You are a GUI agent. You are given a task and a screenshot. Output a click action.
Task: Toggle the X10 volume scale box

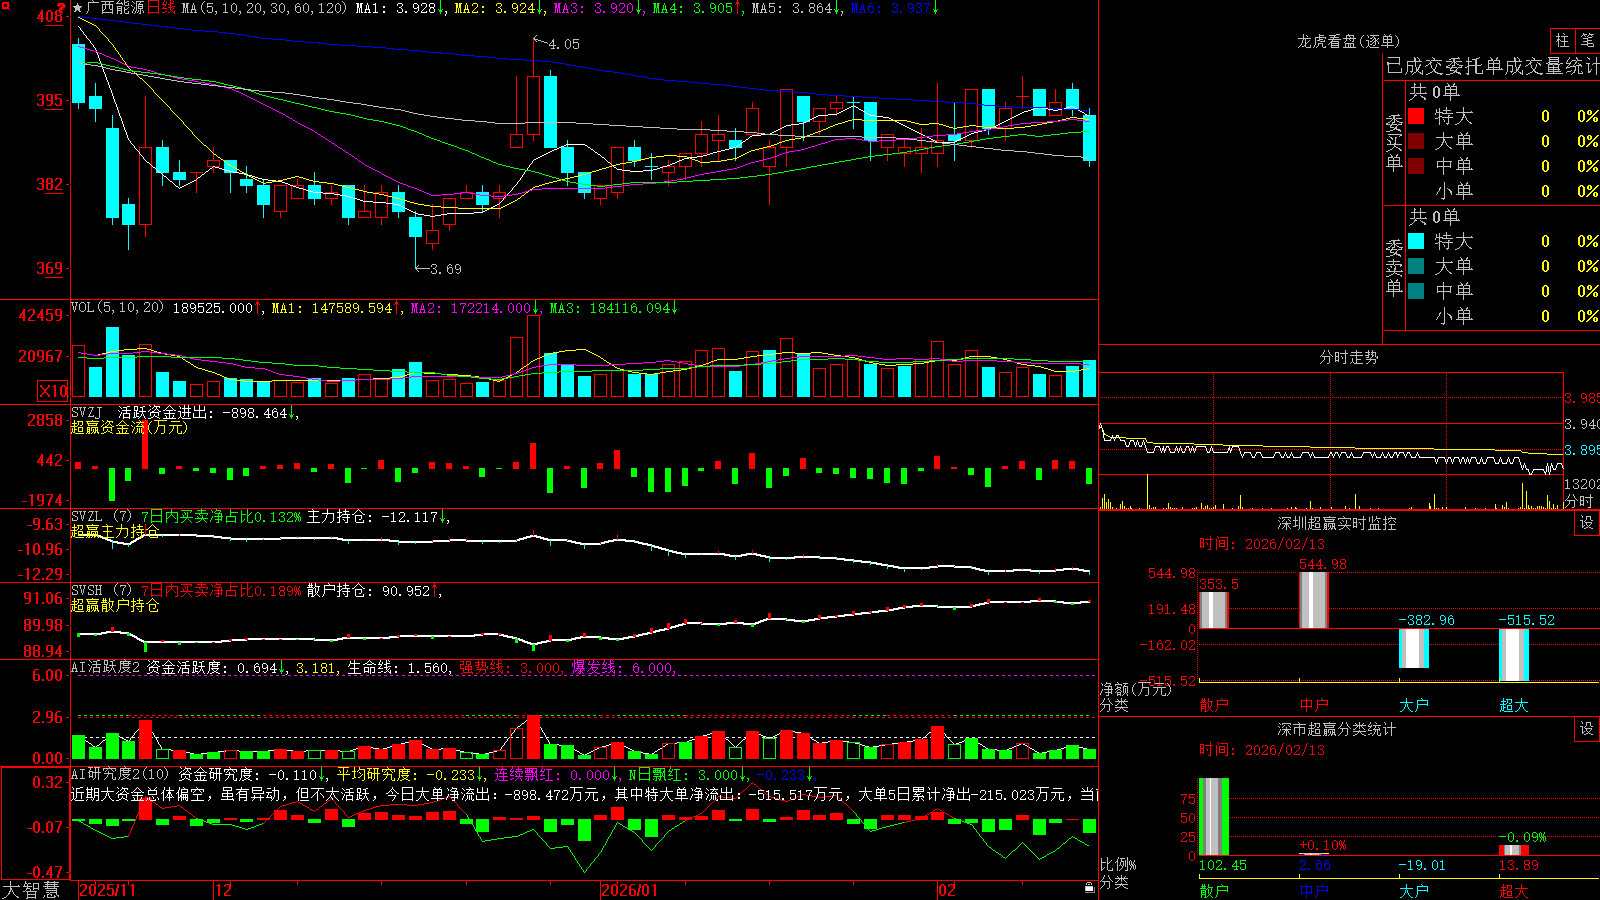[x=53, y=391]
